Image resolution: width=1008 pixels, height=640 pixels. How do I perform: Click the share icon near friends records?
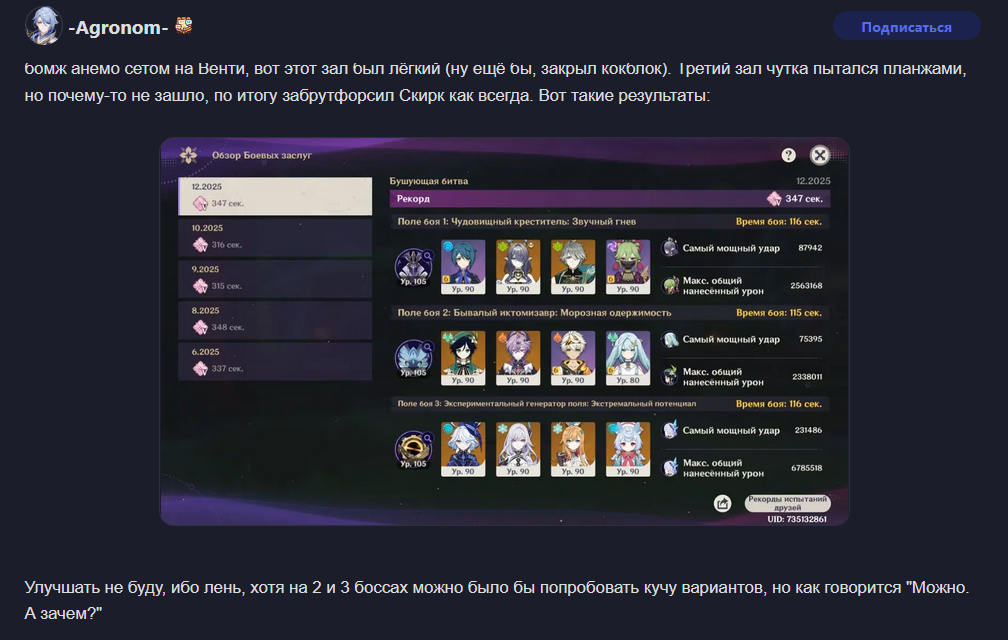tap(723, 503)
